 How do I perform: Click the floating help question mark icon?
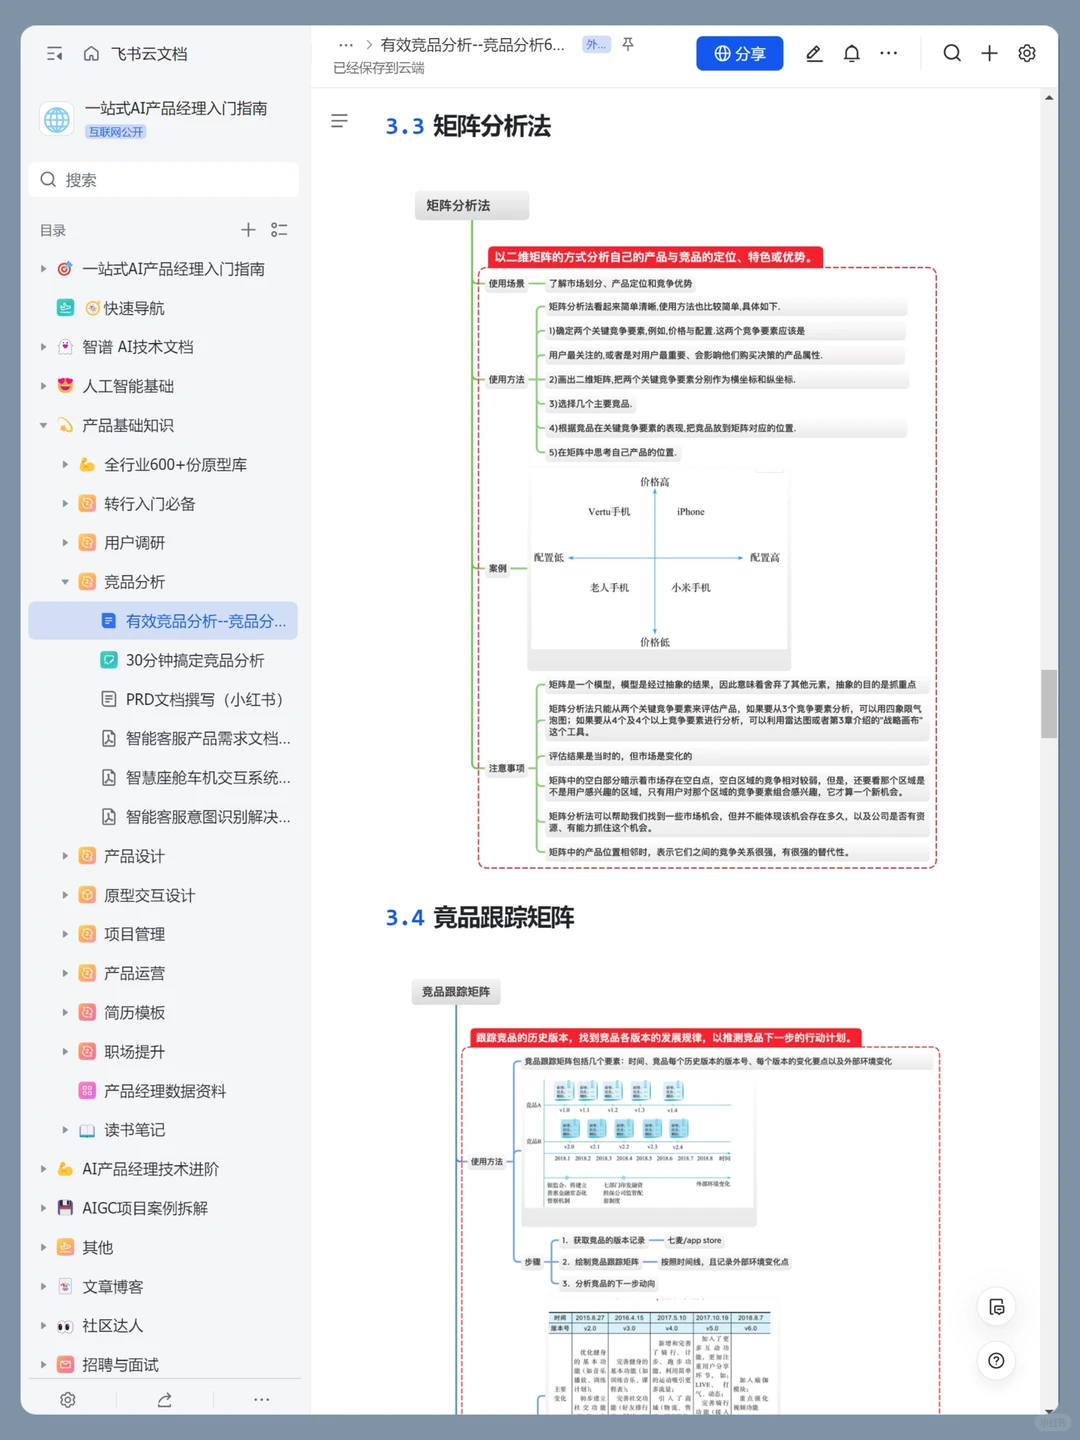point(996,1360)
